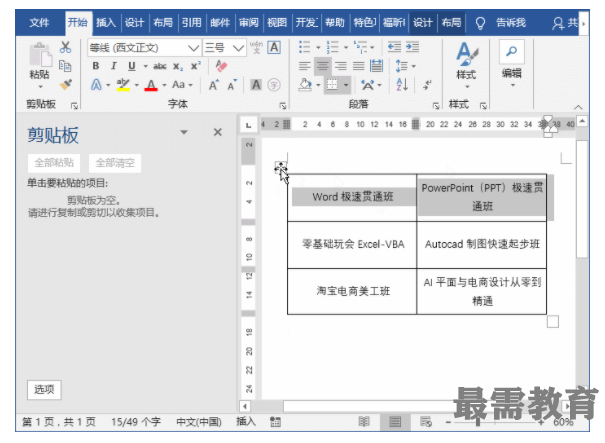
Task: Switch to Web Layout view
Action: [x=426, y=422]
